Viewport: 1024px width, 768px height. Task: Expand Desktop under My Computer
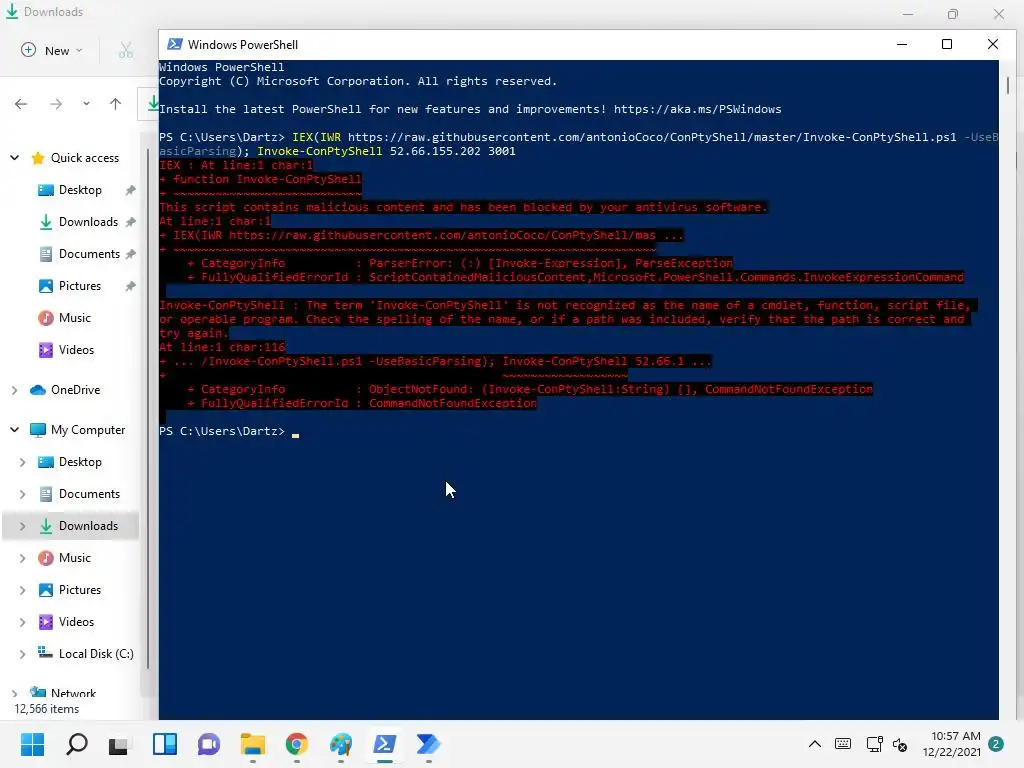coord(22,462)
